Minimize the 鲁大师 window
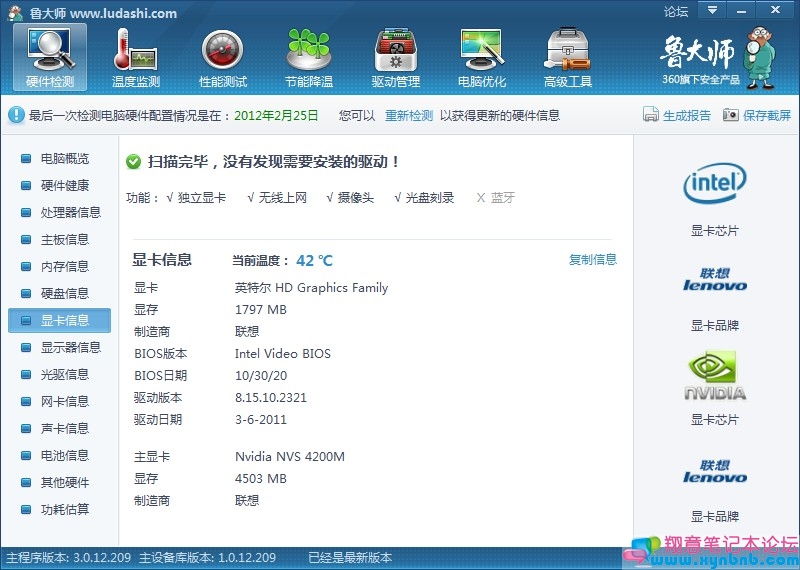 click(741, 10)
